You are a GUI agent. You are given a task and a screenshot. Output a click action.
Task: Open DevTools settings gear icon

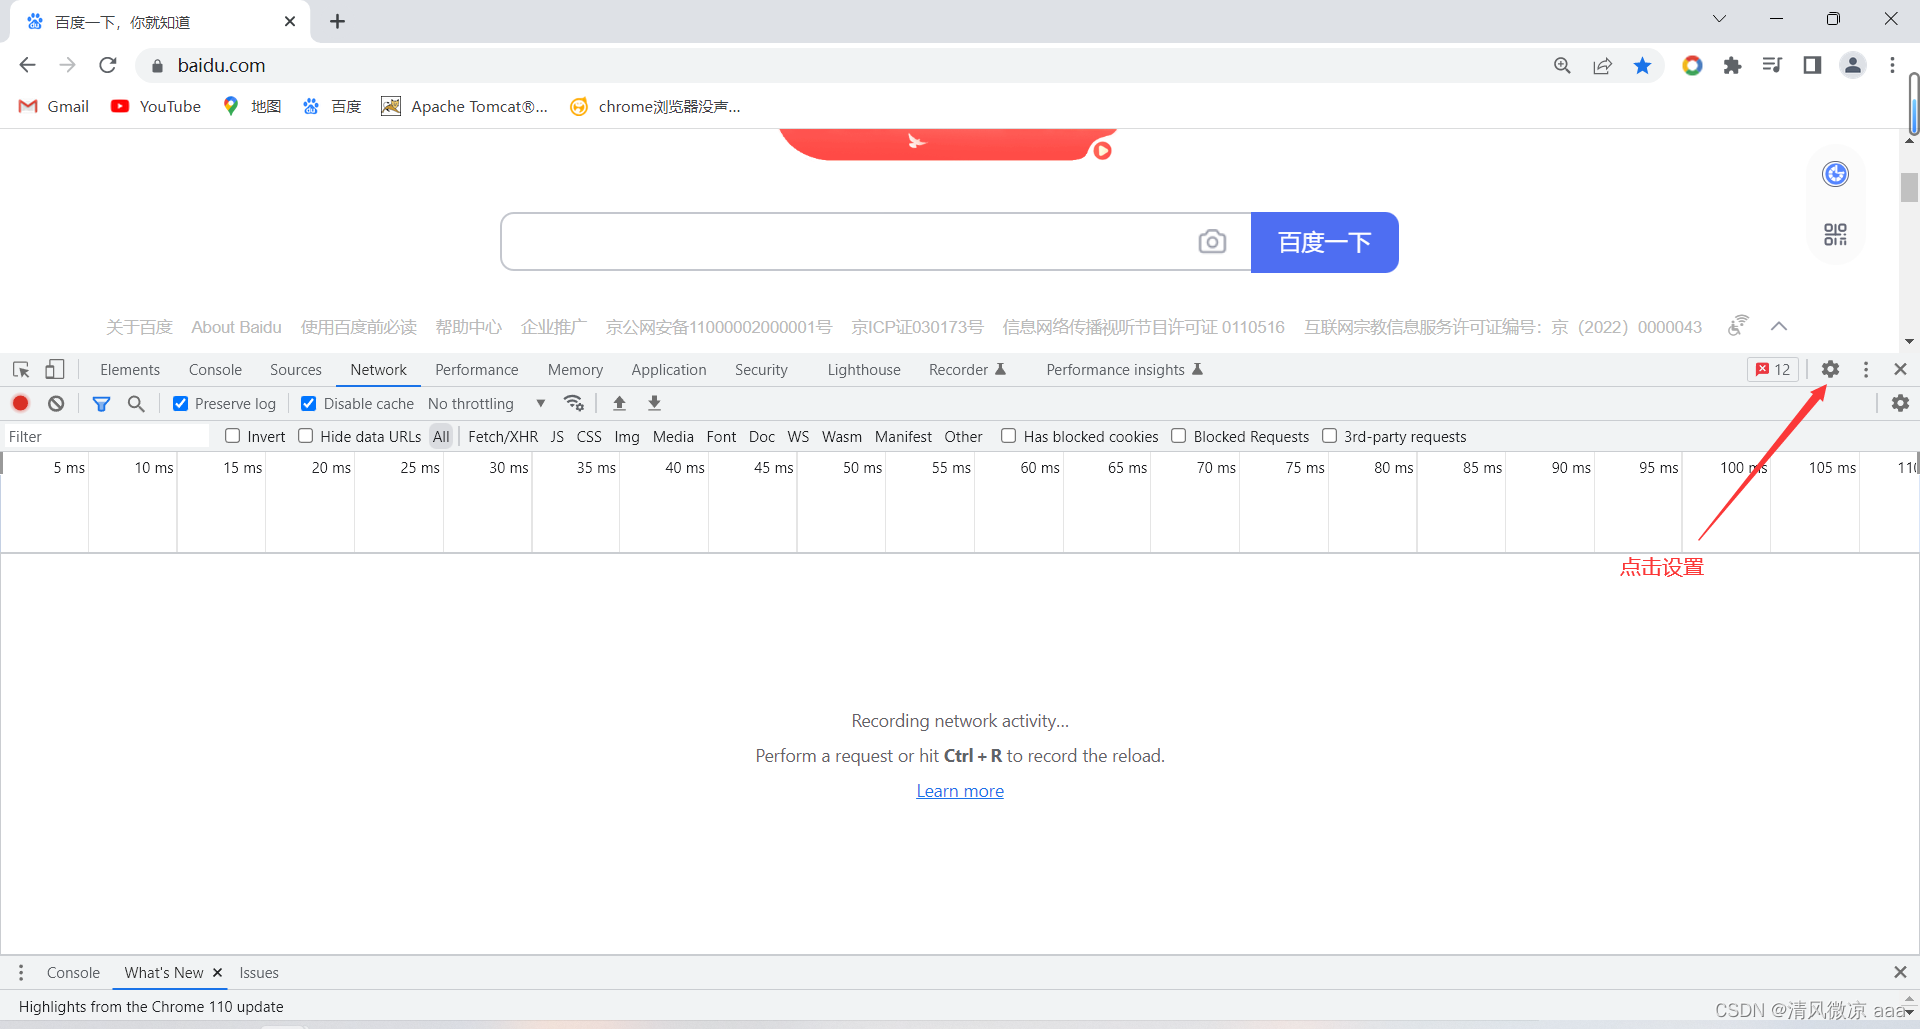(1830, 369)
